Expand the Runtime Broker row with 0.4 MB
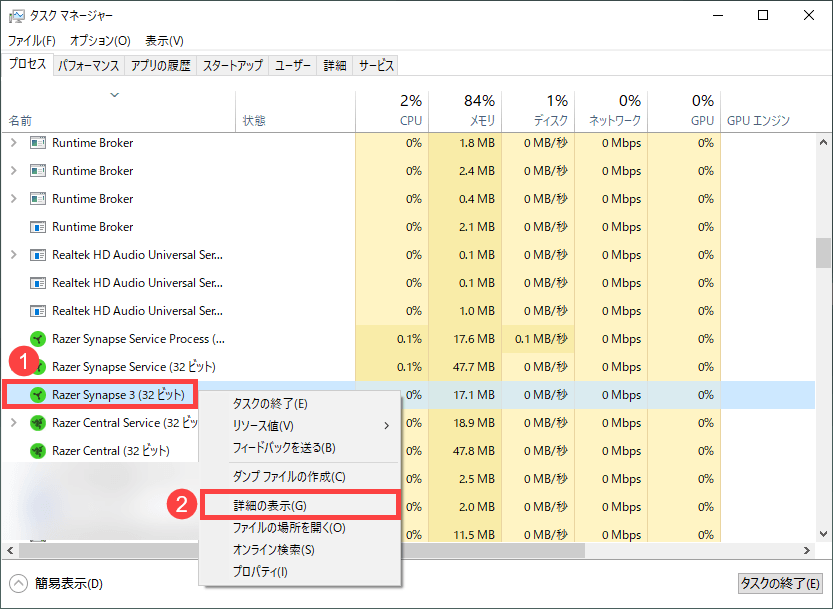The height and width of the screenshot is (609, 833). pos(14,199)
